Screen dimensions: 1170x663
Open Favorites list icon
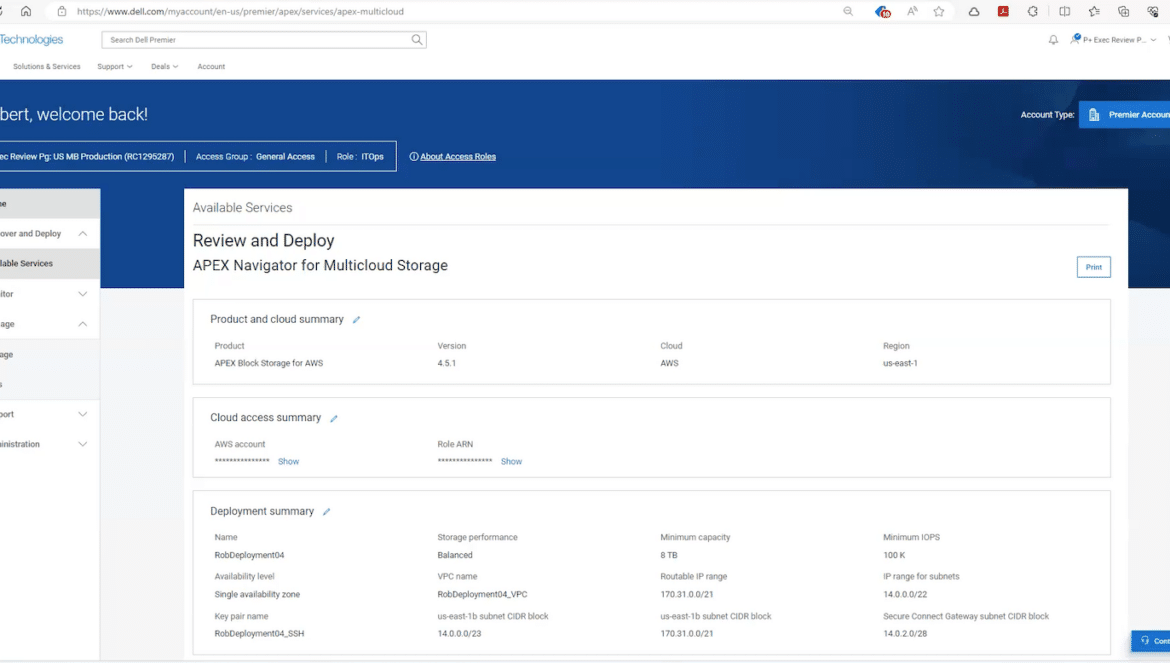pyautogui.click(x=1094, y=11)
